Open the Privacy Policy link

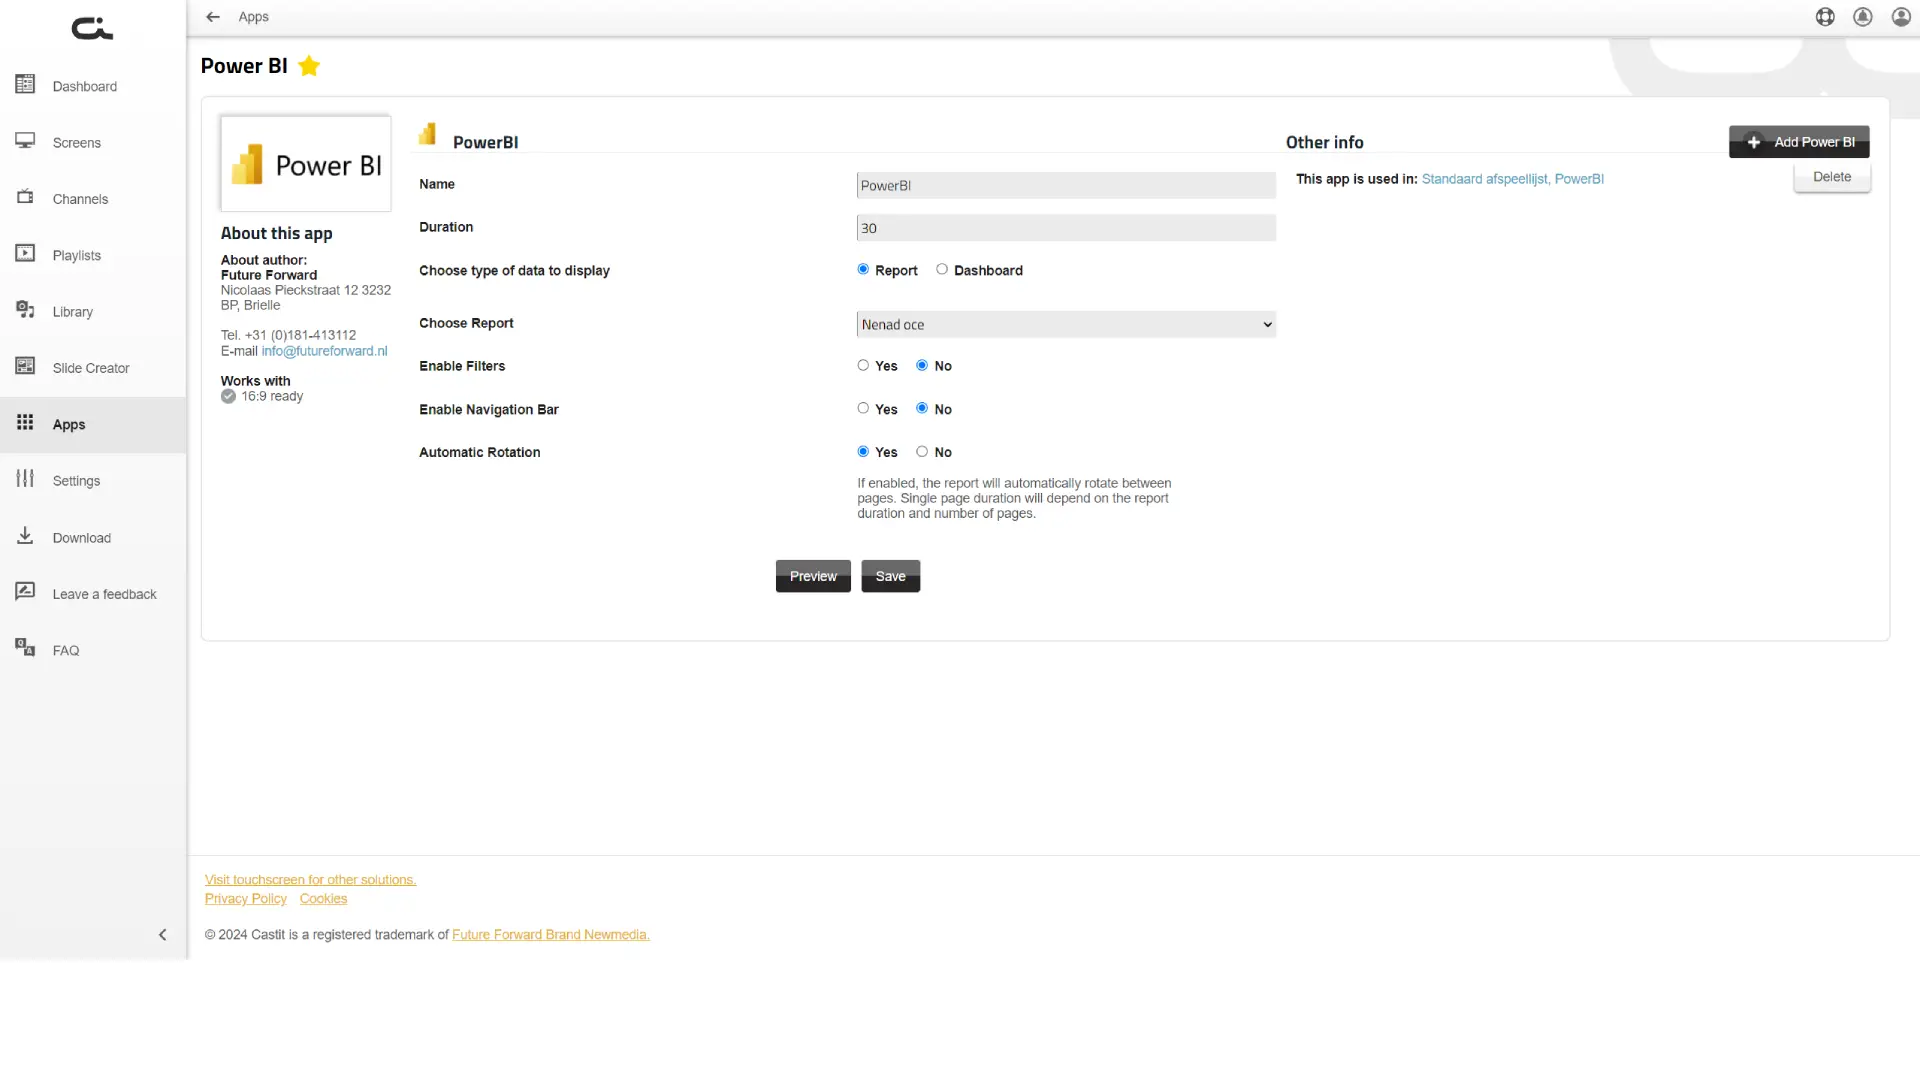(x=246, y=899)
